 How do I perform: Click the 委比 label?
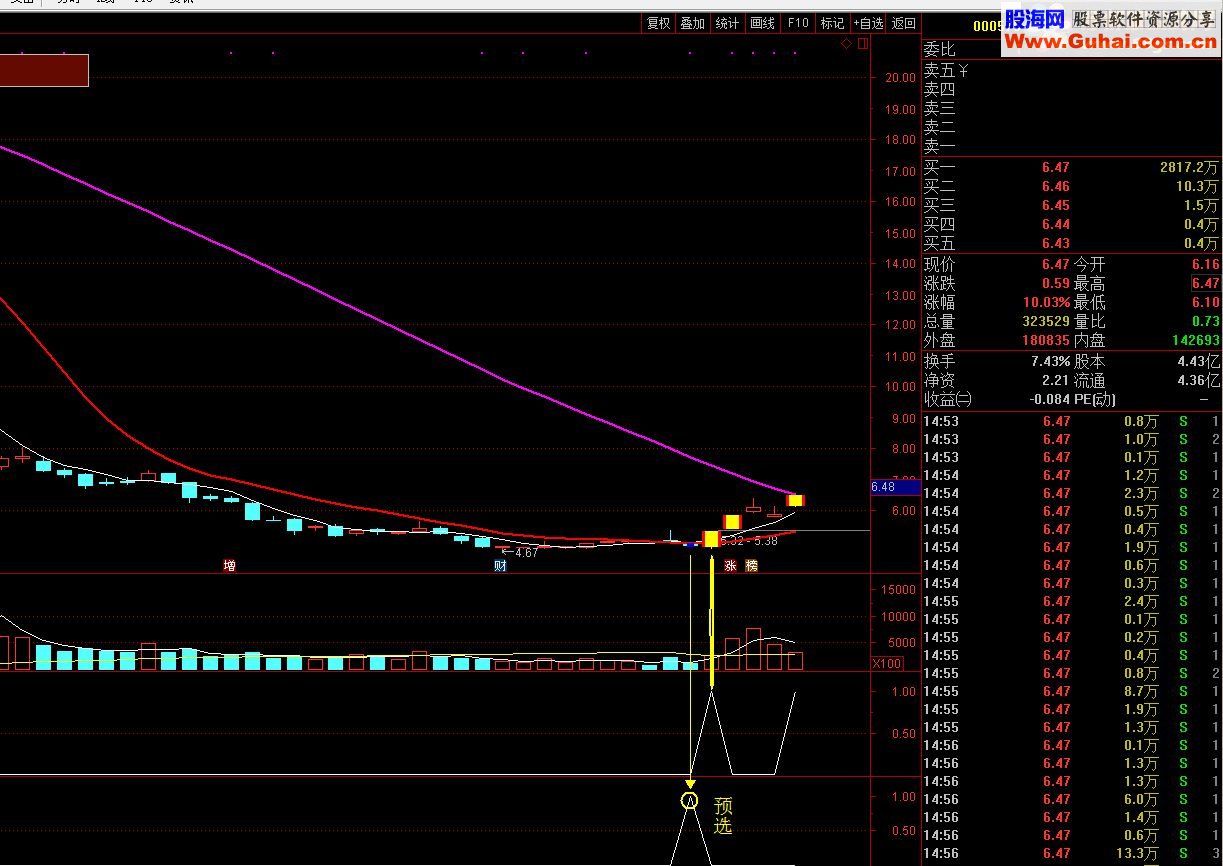tap(939, 49)
